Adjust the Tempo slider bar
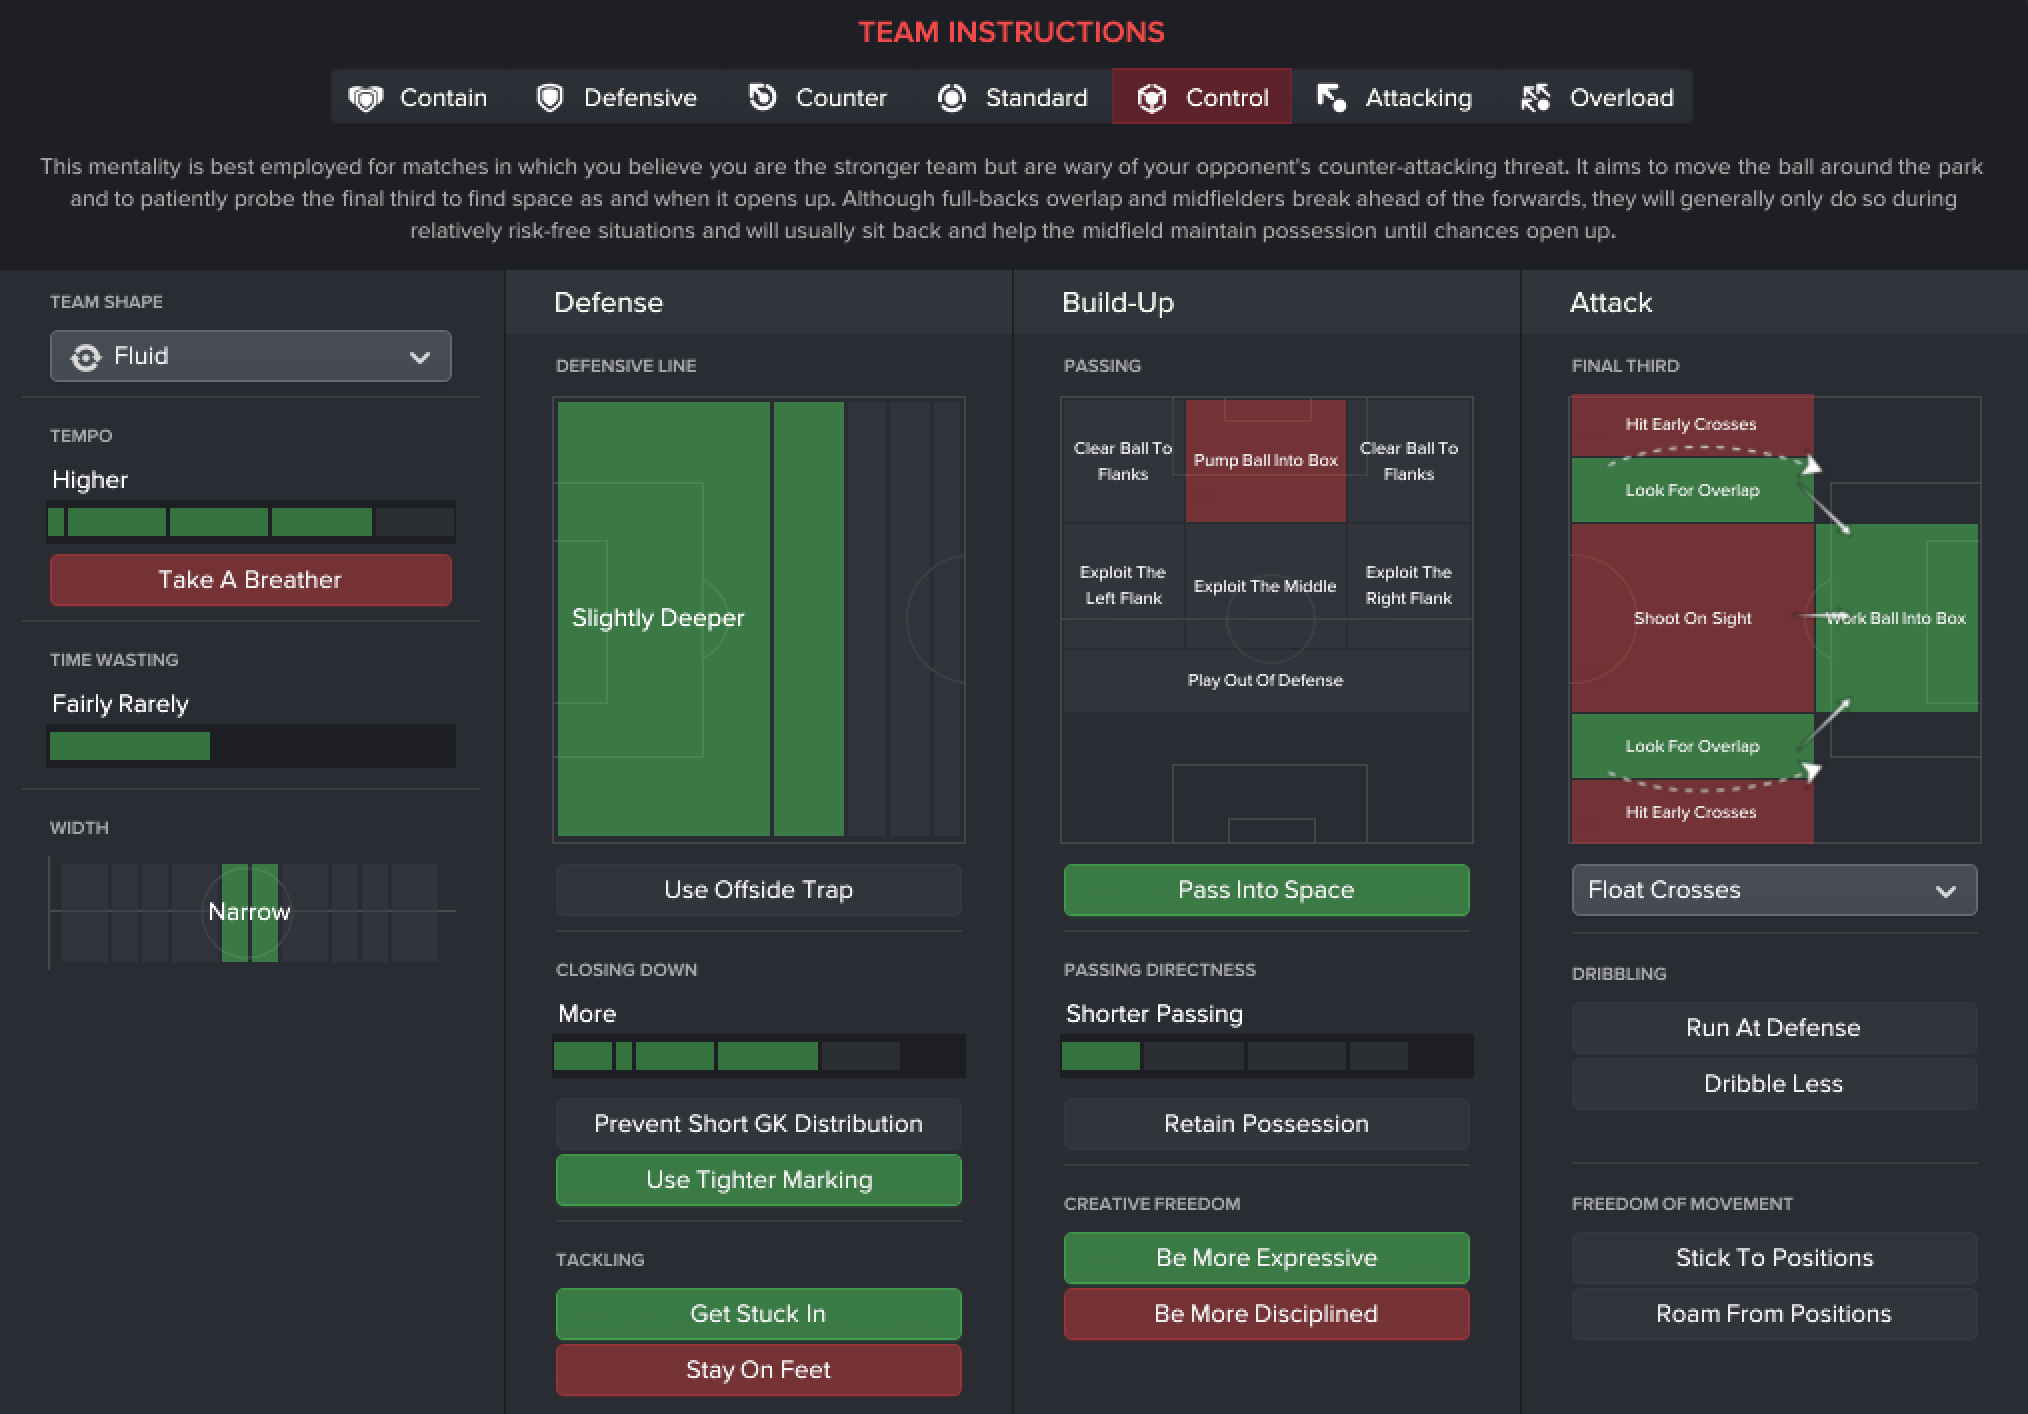This screenshot has width=2028, height=1414. point(251,522)
